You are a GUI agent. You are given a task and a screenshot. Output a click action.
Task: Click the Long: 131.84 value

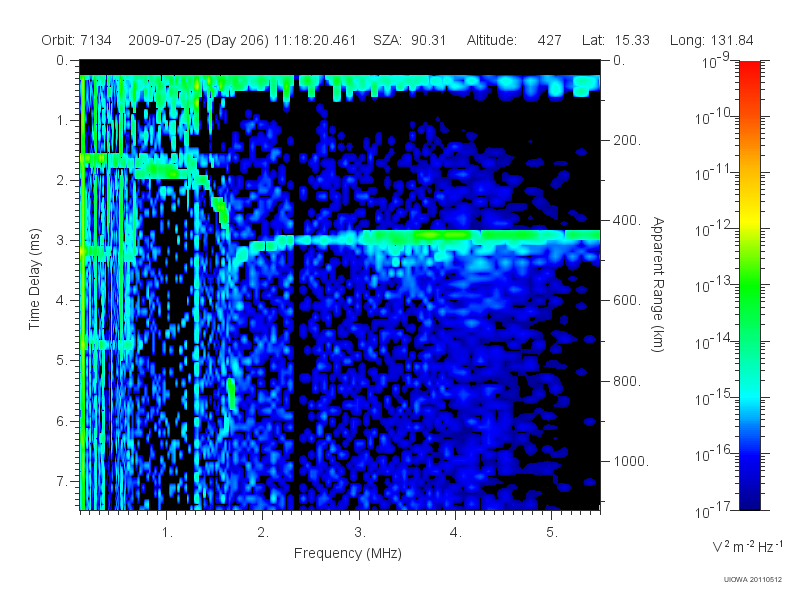coord(712,40)
